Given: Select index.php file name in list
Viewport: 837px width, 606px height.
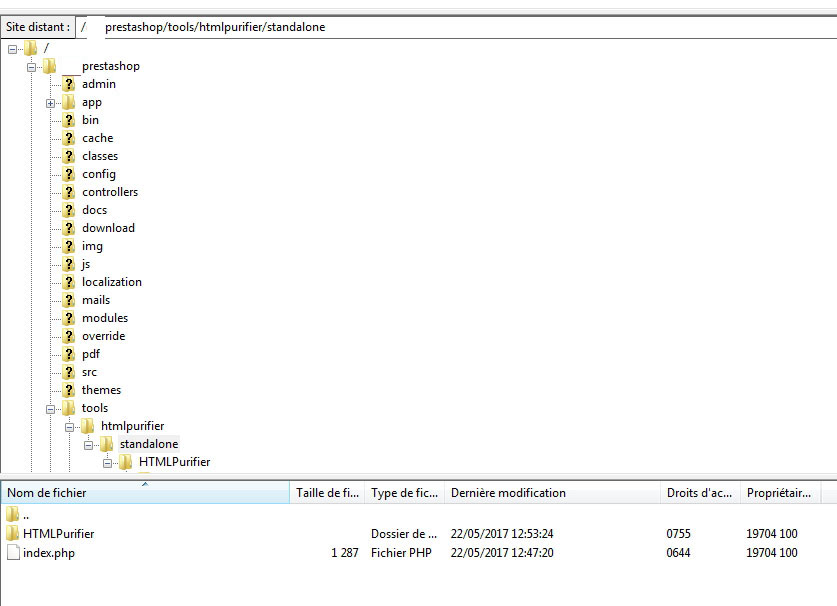Looking at the screenshot, I should tap(49, 553).
